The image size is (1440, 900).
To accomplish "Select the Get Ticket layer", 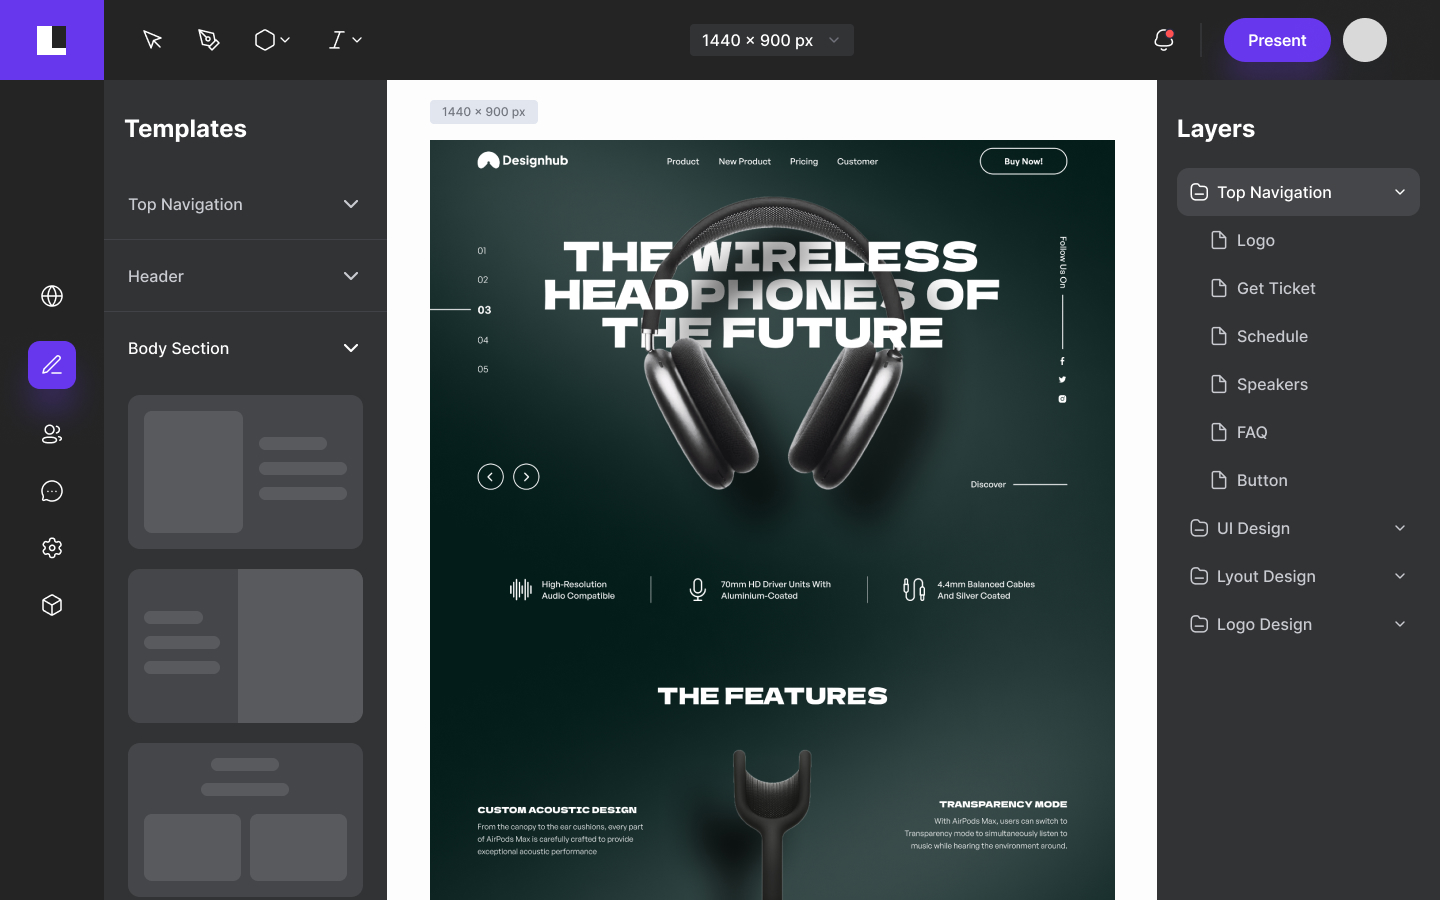I will [1276, 288].
